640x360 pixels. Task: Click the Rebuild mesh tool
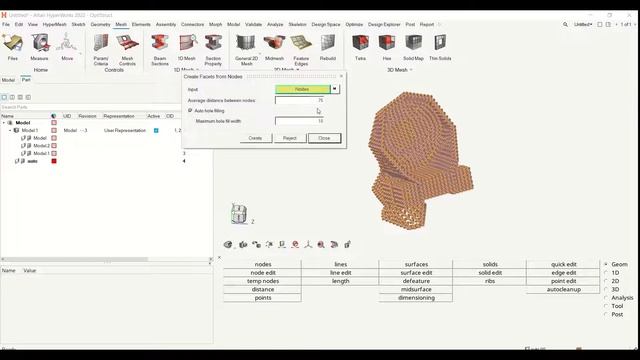pos(328,47)
